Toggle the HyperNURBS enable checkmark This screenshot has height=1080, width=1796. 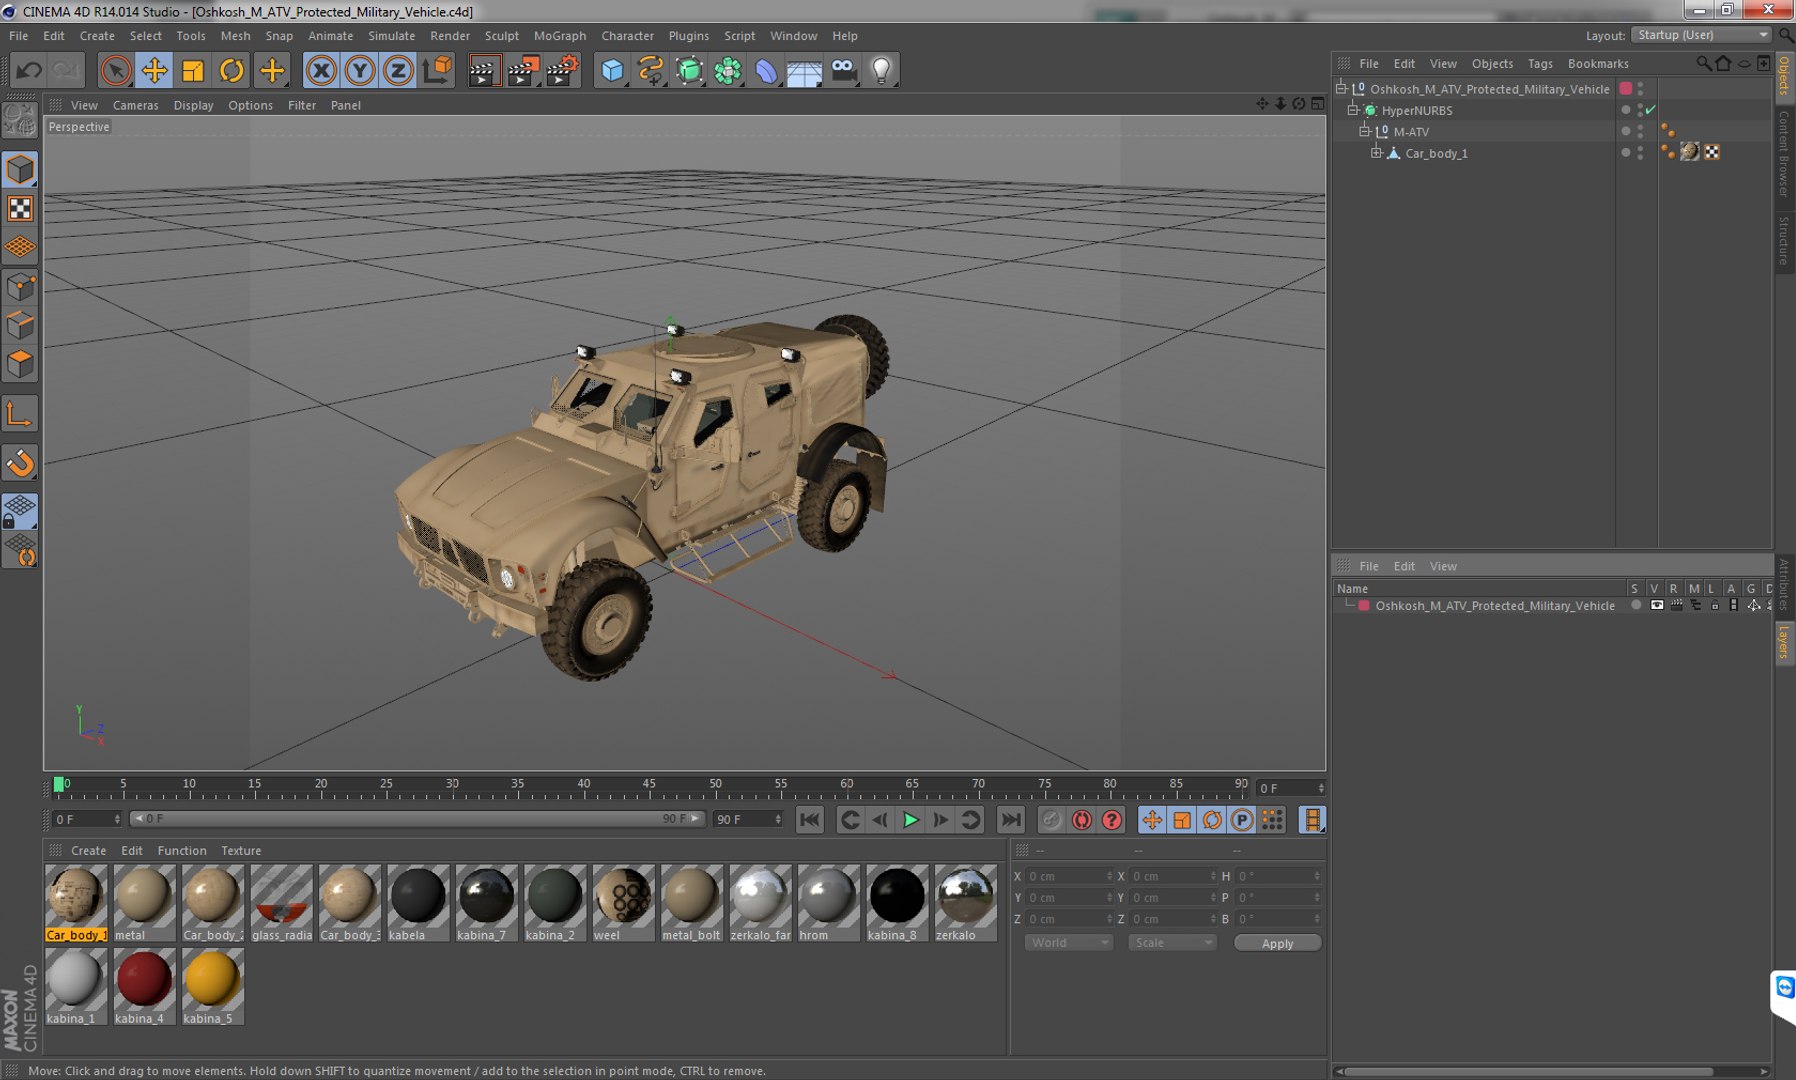click(x=1651, y=110)
